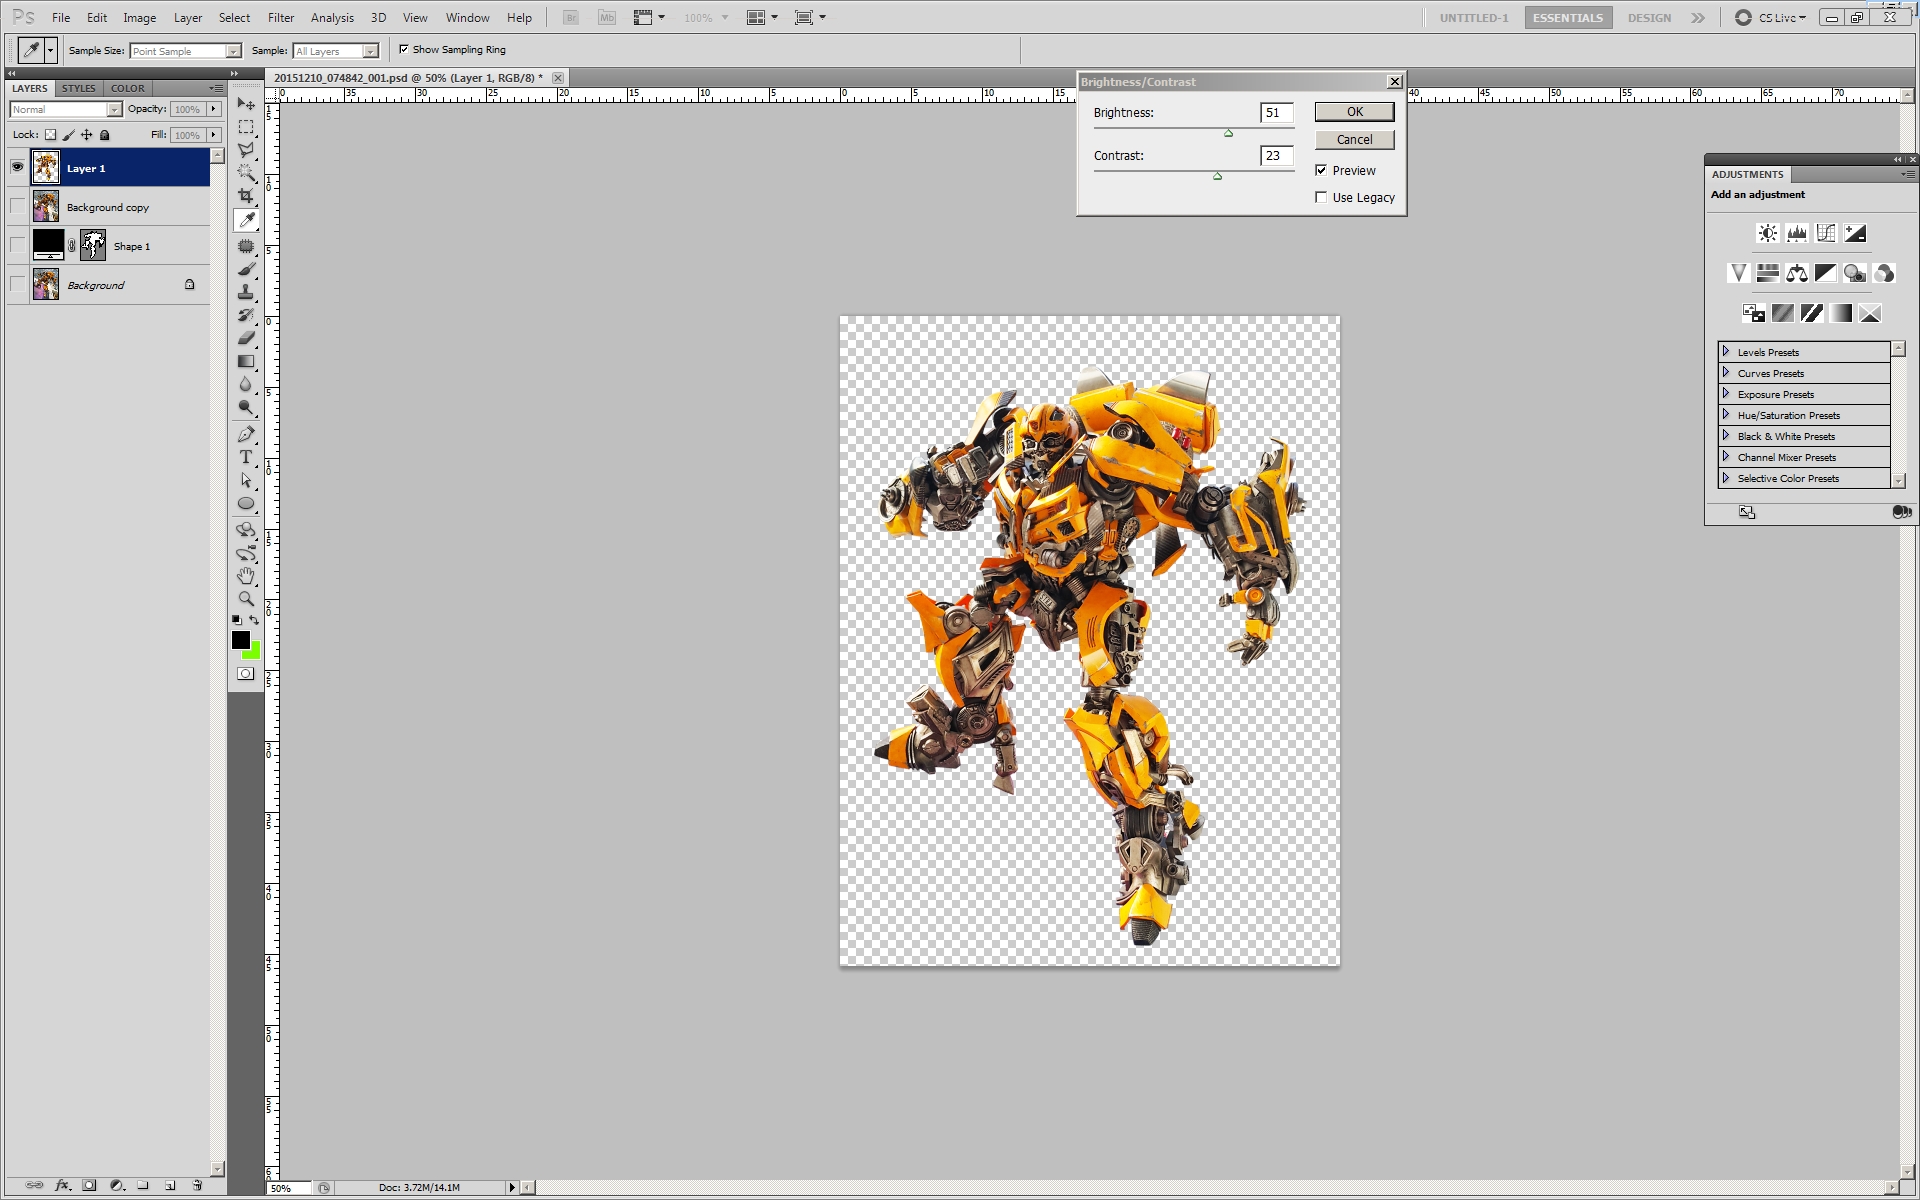The width and height of the screenshot is (1920, 1200).
Task: Expand Curves Presets
Action: 1726,373
